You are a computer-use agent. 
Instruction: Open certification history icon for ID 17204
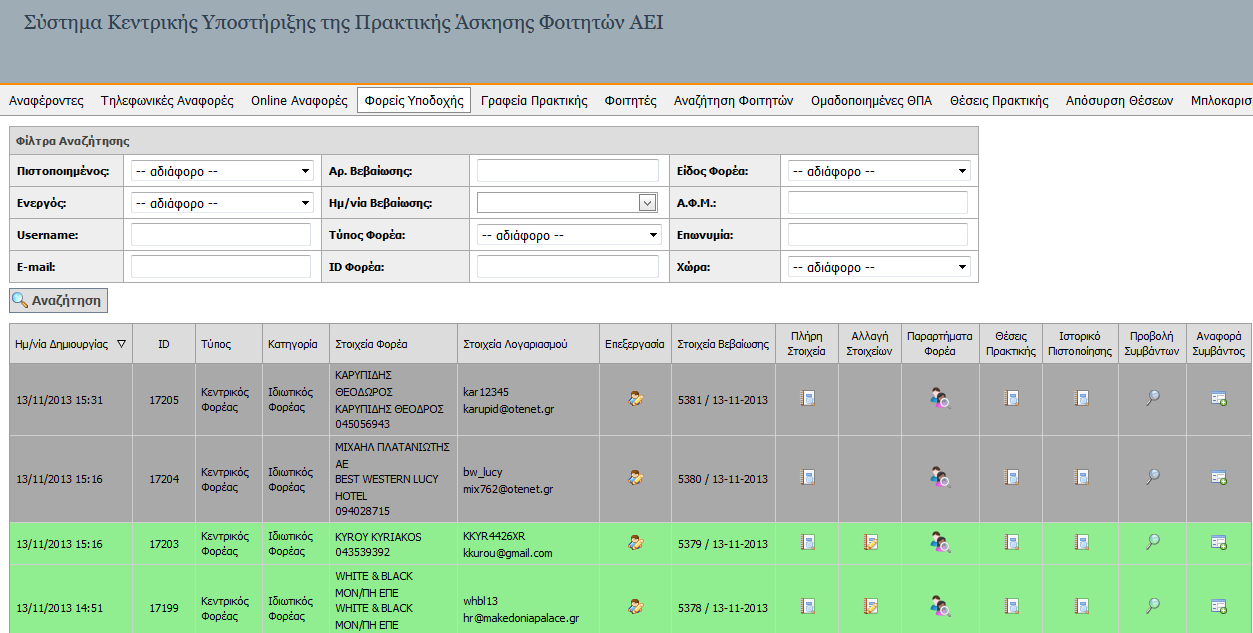[1081, 477]
